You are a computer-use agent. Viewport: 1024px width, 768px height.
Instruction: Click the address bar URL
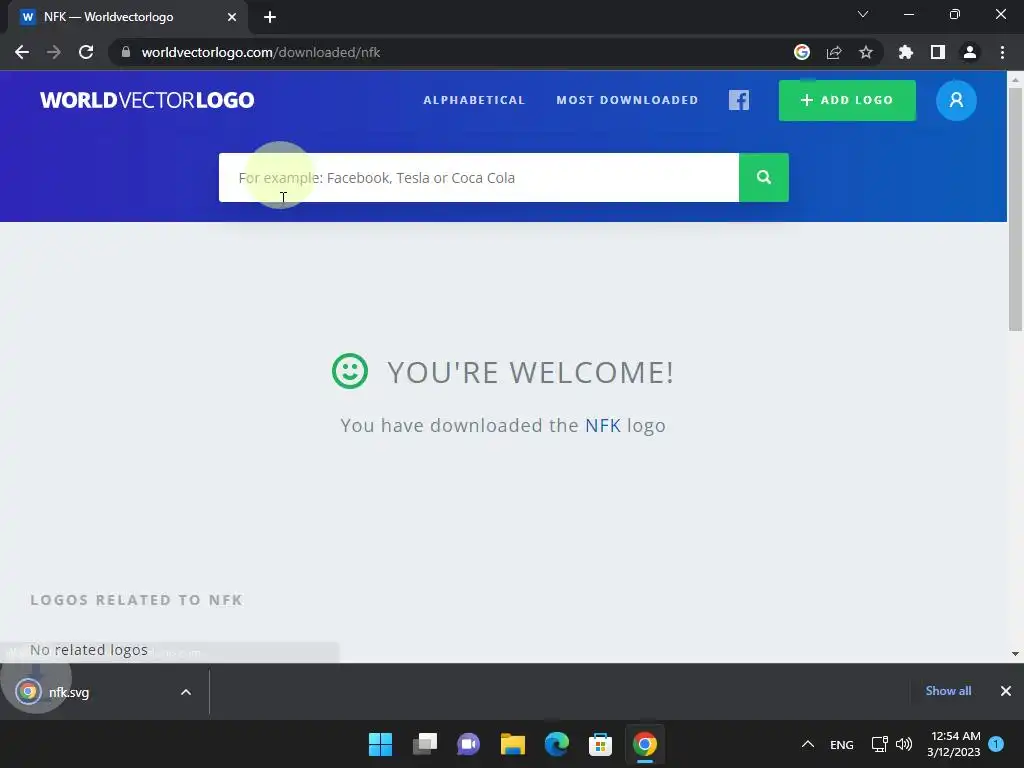261,52
